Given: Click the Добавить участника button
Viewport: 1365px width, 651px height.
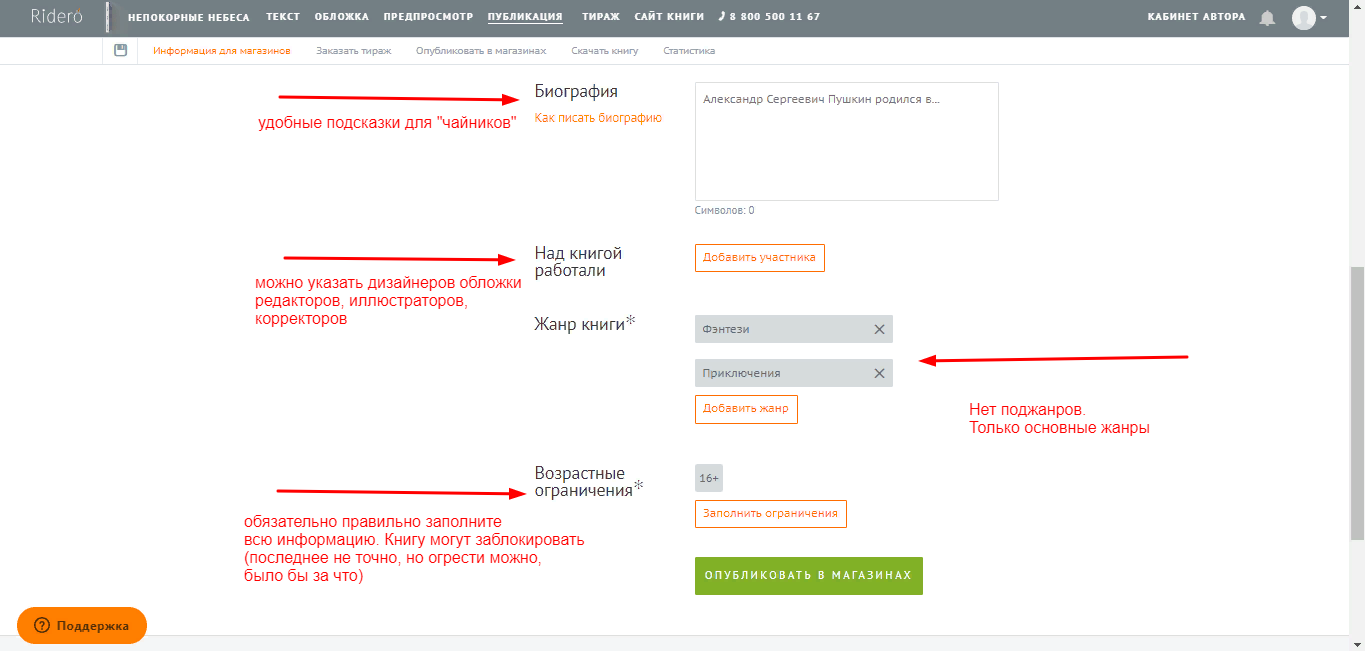Looking at the screenshot, I should (x=759, y=257).
